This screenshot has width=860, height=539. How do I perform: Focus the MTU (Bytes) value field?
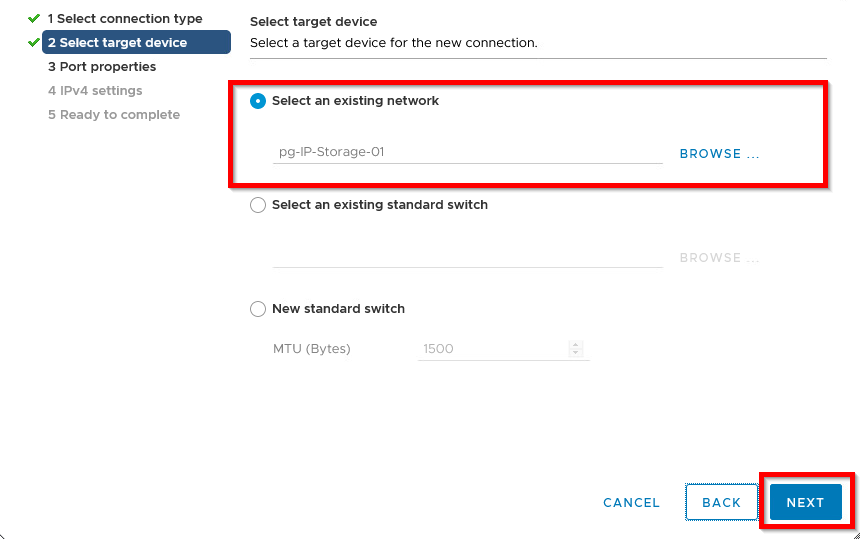click(493, 349)
